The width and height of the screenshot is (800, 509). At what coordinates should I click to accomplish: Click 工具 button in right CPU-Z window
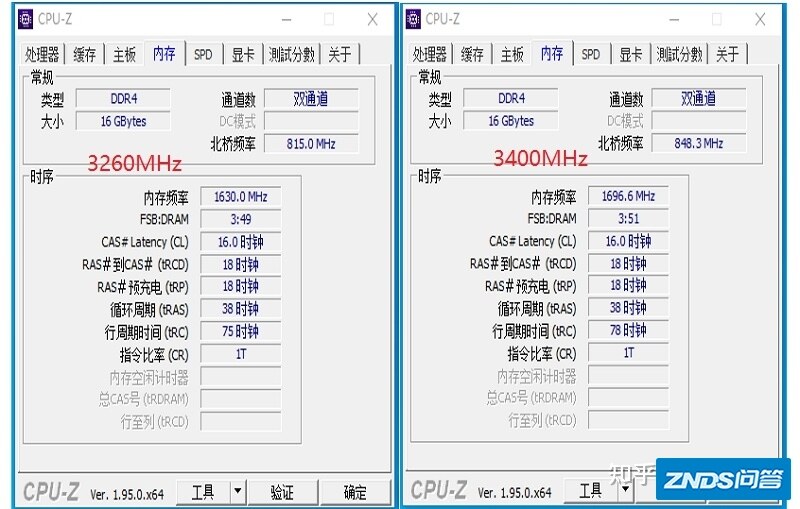591,491
